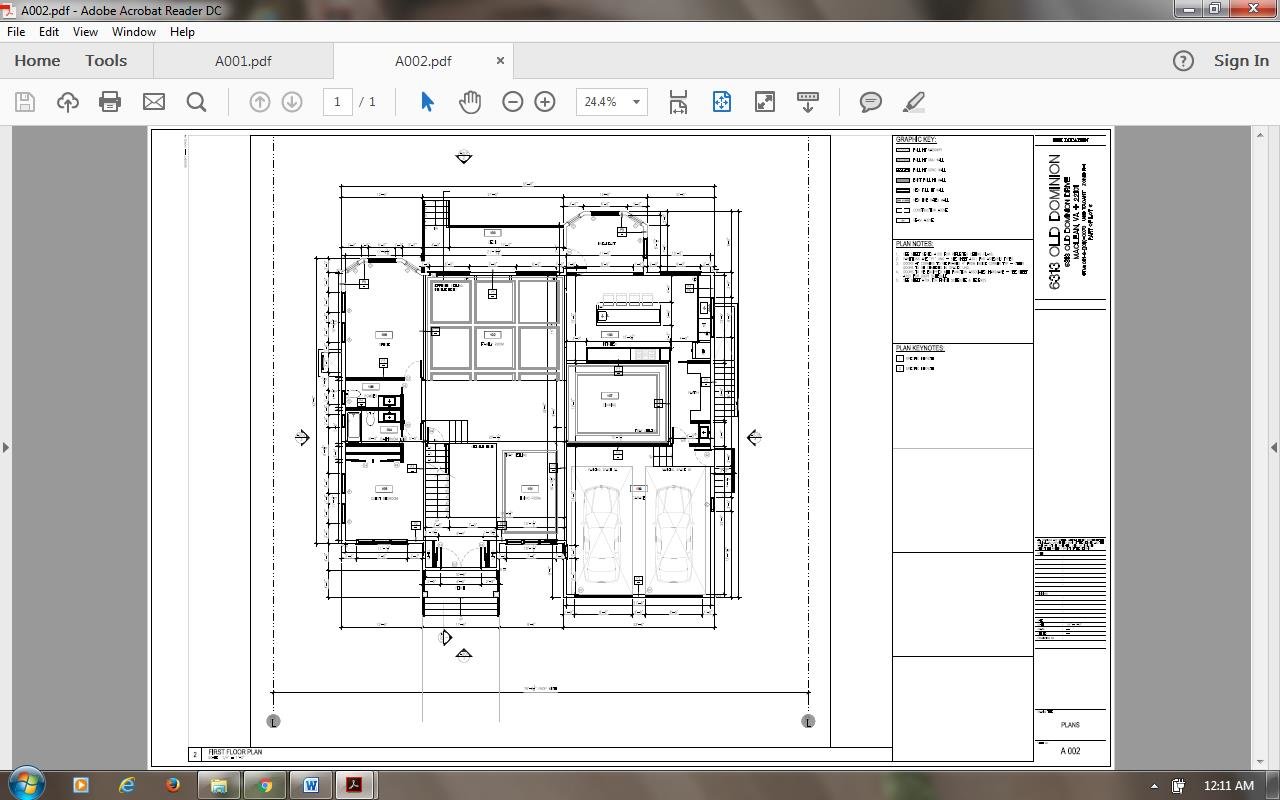Open the Add Comment tool
1280x800 pixels.
pyautogui.click(x=869, y=101)
